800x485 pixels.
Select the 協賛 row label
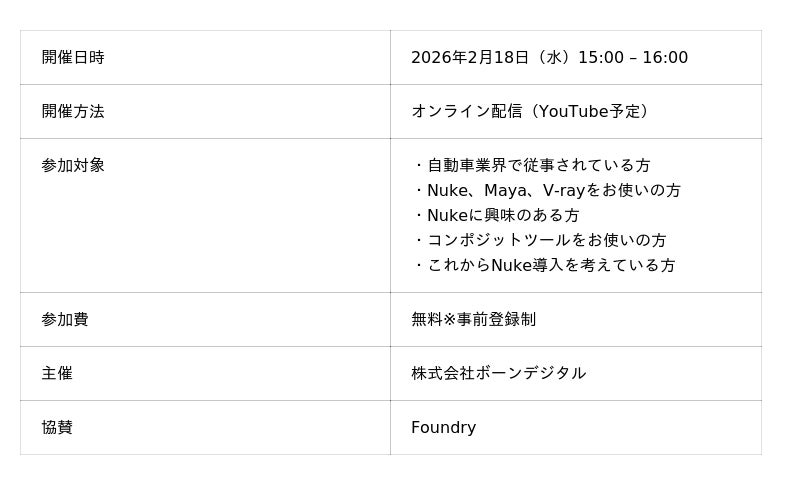point(57,428)
